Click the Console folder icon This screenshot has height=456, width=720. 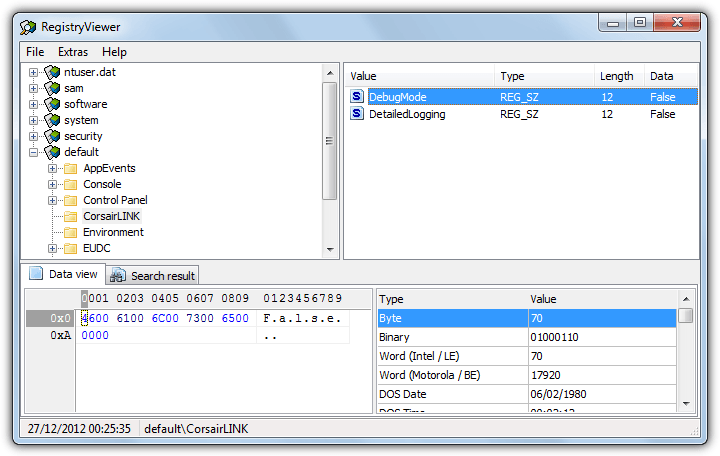click(70, 185)
